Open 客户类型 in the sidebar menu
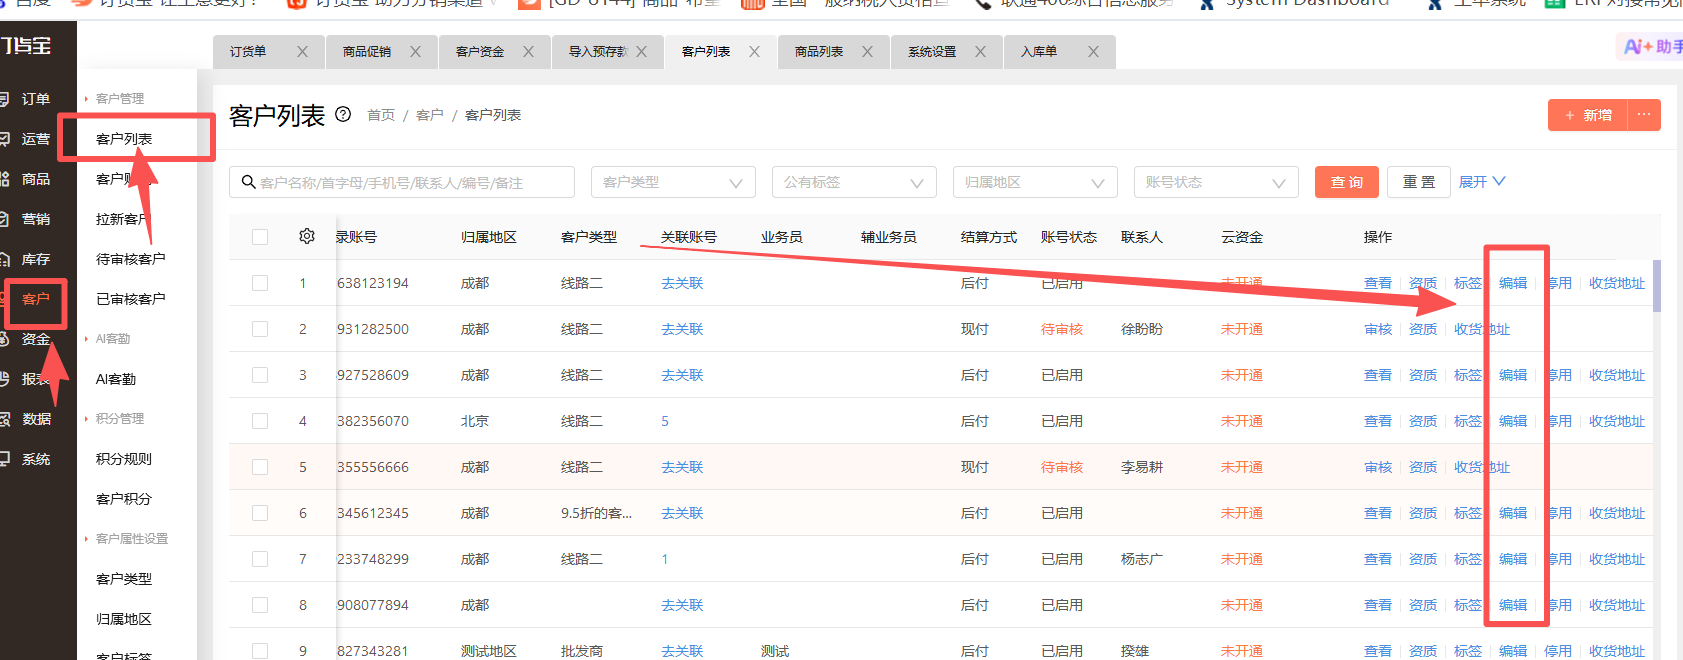 [x=124, y=579]
